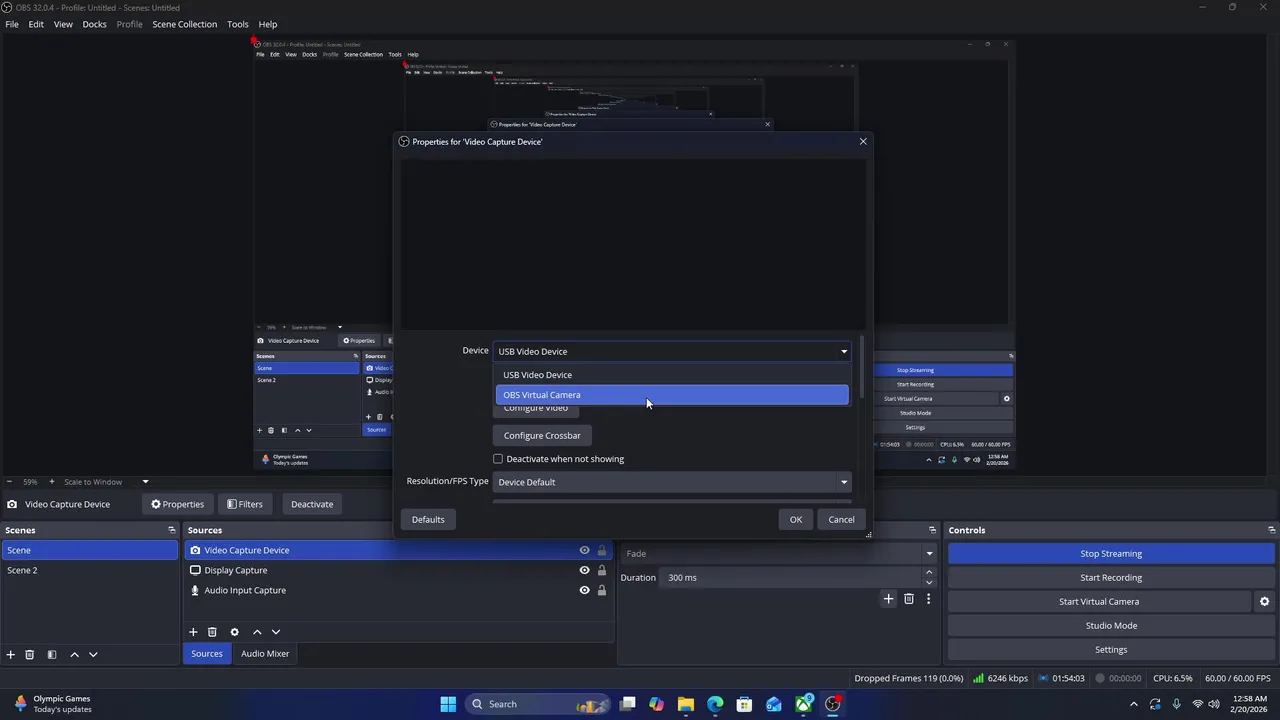Move scene up arrow in Scenes panel
The image size is (1280, 720).
click(74, 654)
